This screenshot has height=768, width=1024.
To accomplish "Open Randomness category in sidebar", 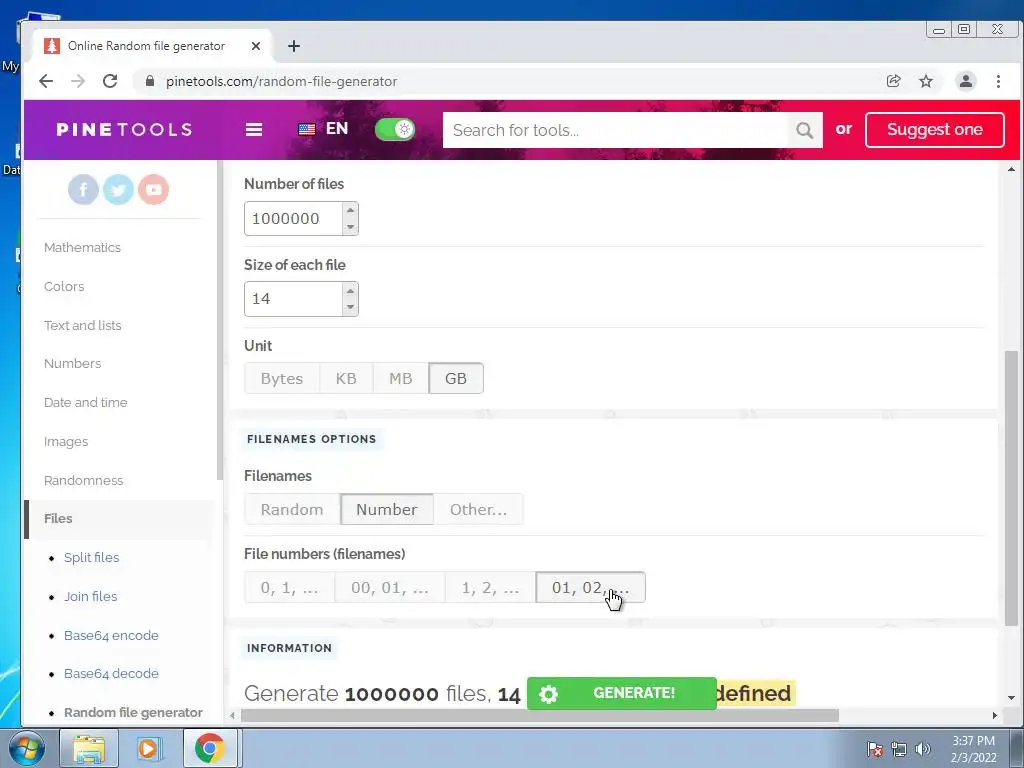I will (x=84, y=481).
